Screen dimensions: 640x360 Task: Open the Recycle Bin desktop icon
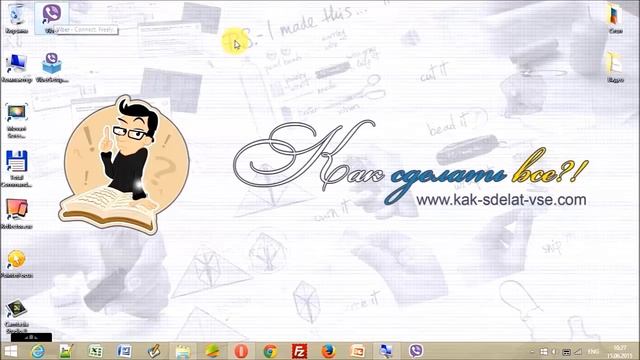coord(16,18)
